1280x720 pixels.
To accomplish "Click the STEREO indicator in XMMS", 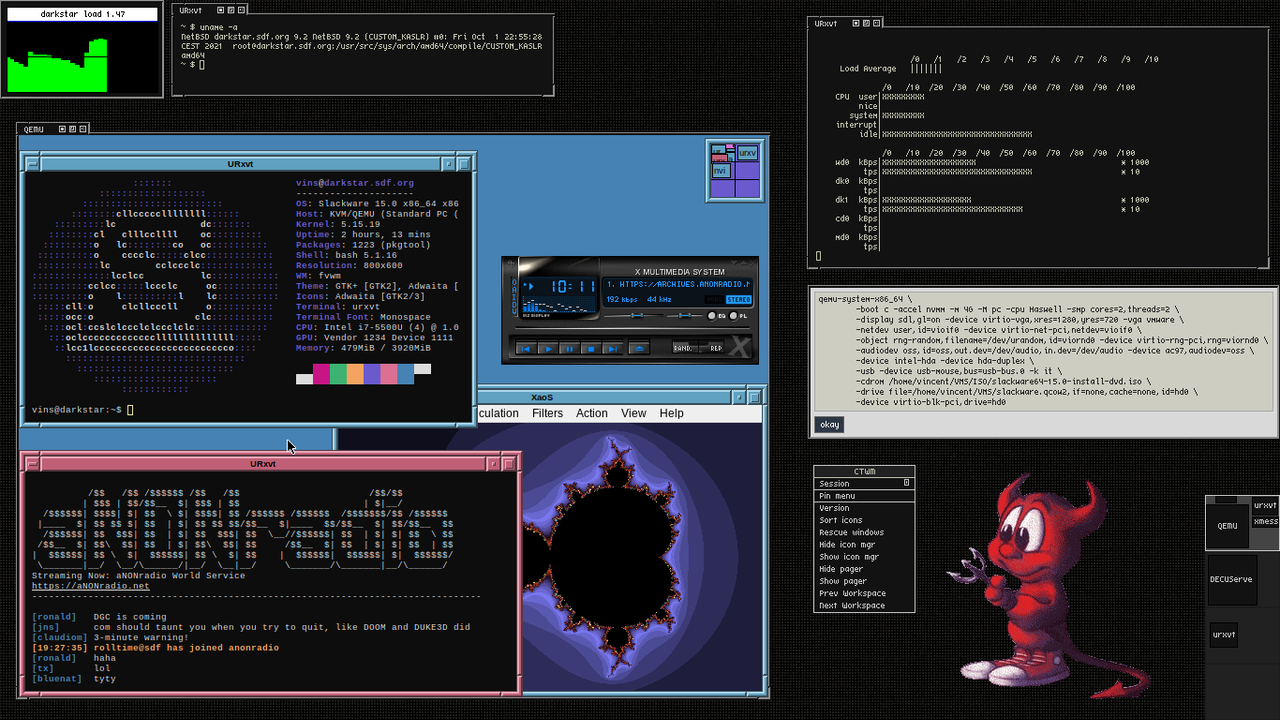I will click(739, 299).
